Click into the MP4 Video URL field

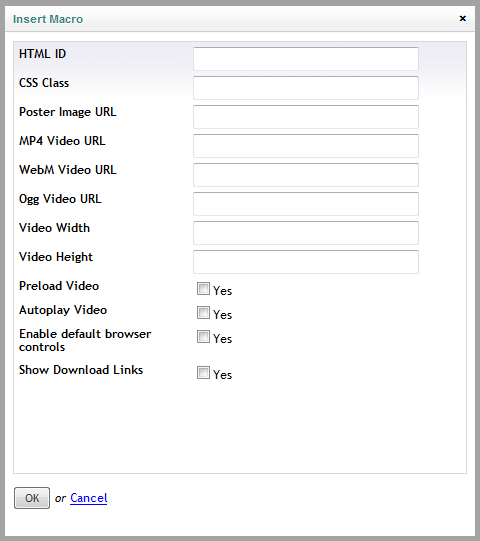click(306, 146)
